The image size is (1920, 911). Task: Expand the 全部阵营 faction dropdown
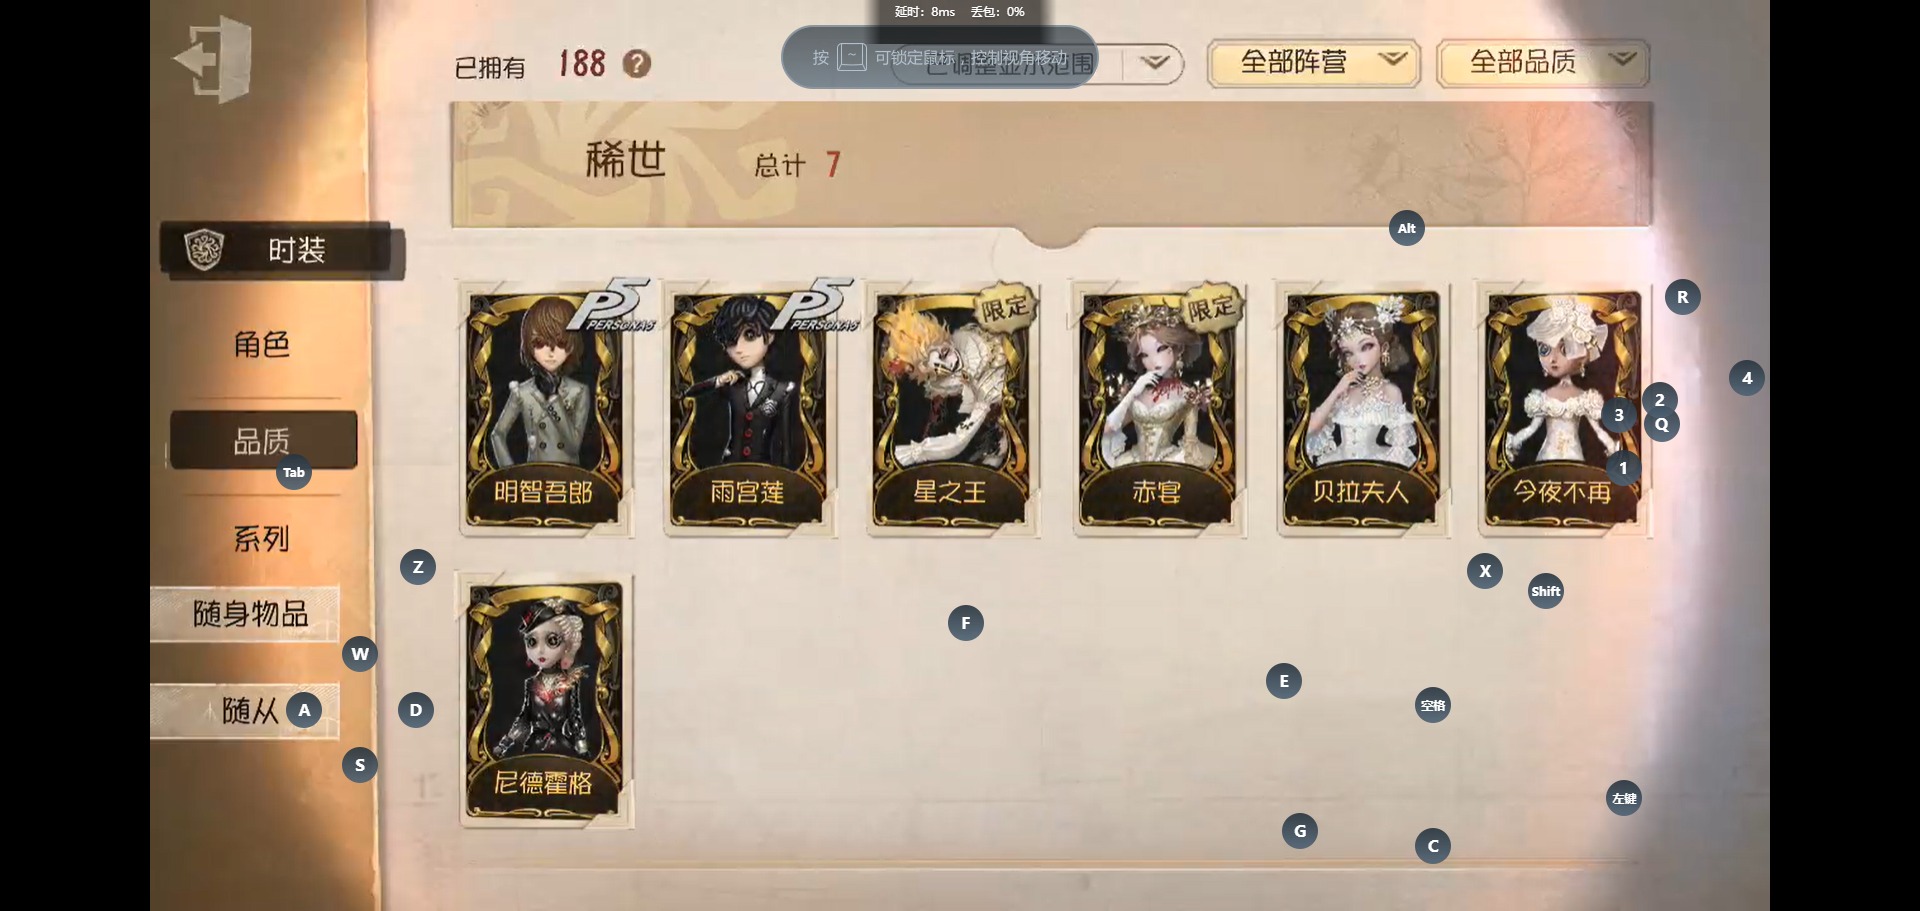1314,63
